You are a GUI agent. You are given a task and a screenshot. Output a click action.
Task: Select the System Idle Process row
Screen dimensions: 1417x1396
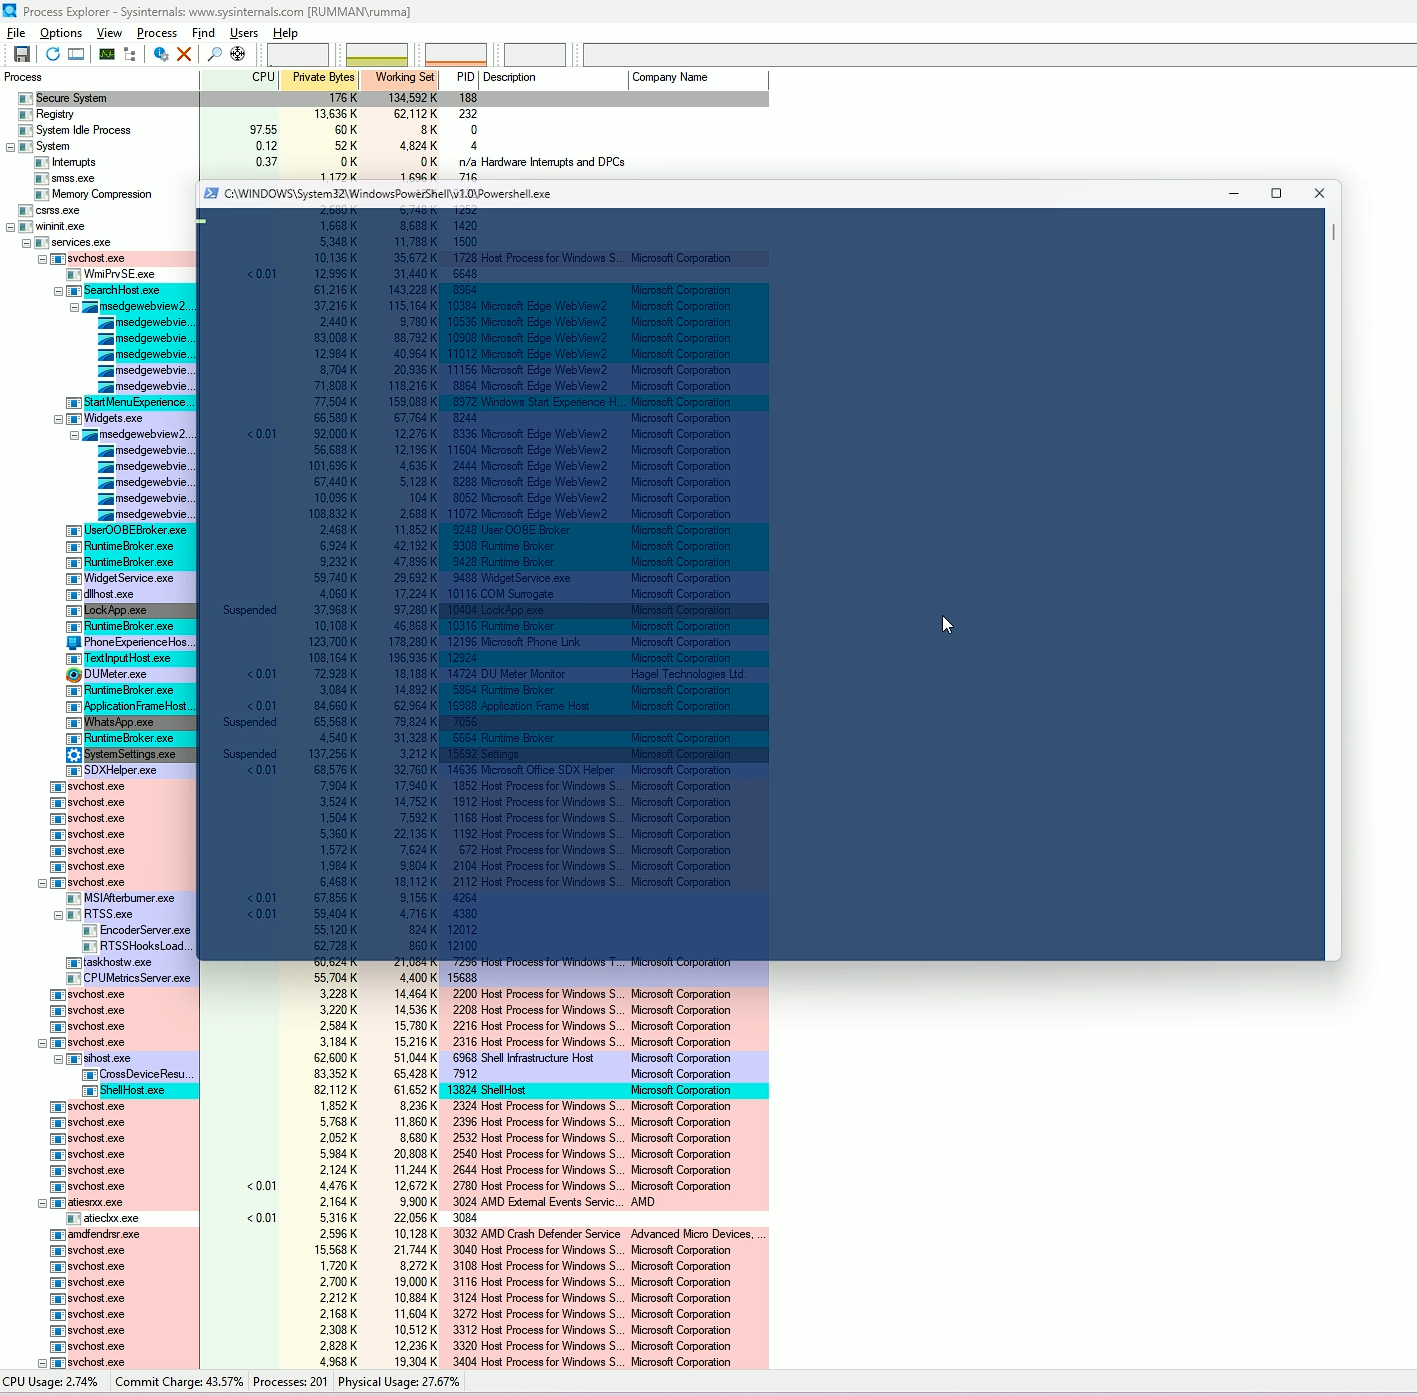(384, 130)
